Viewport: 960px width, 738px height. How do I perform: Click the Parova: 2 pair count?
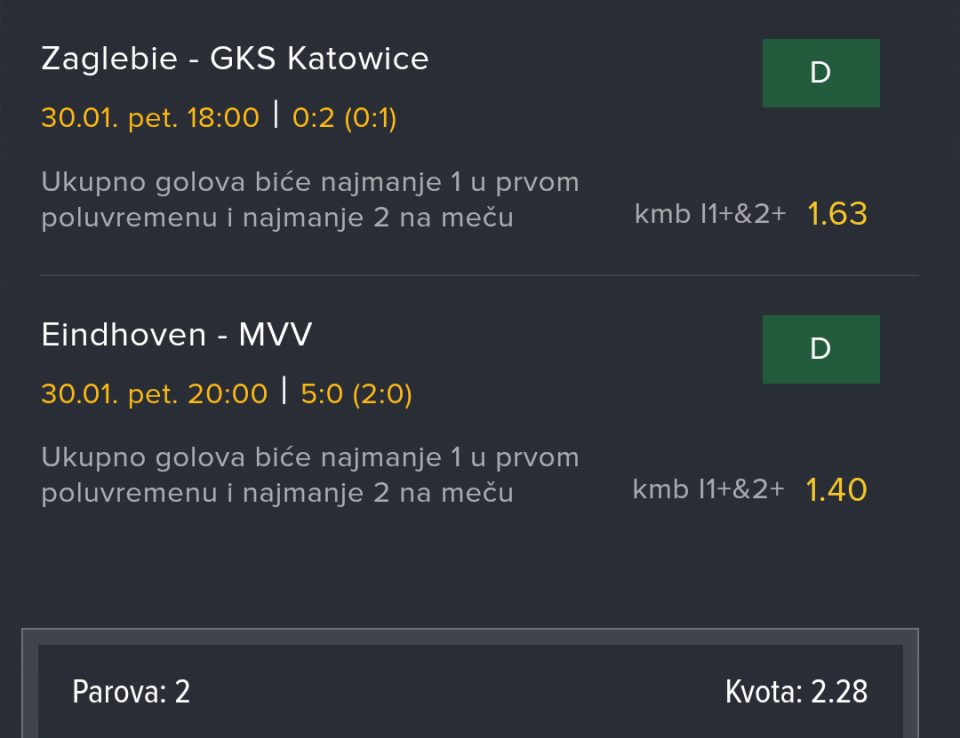[x=131, y=691]
